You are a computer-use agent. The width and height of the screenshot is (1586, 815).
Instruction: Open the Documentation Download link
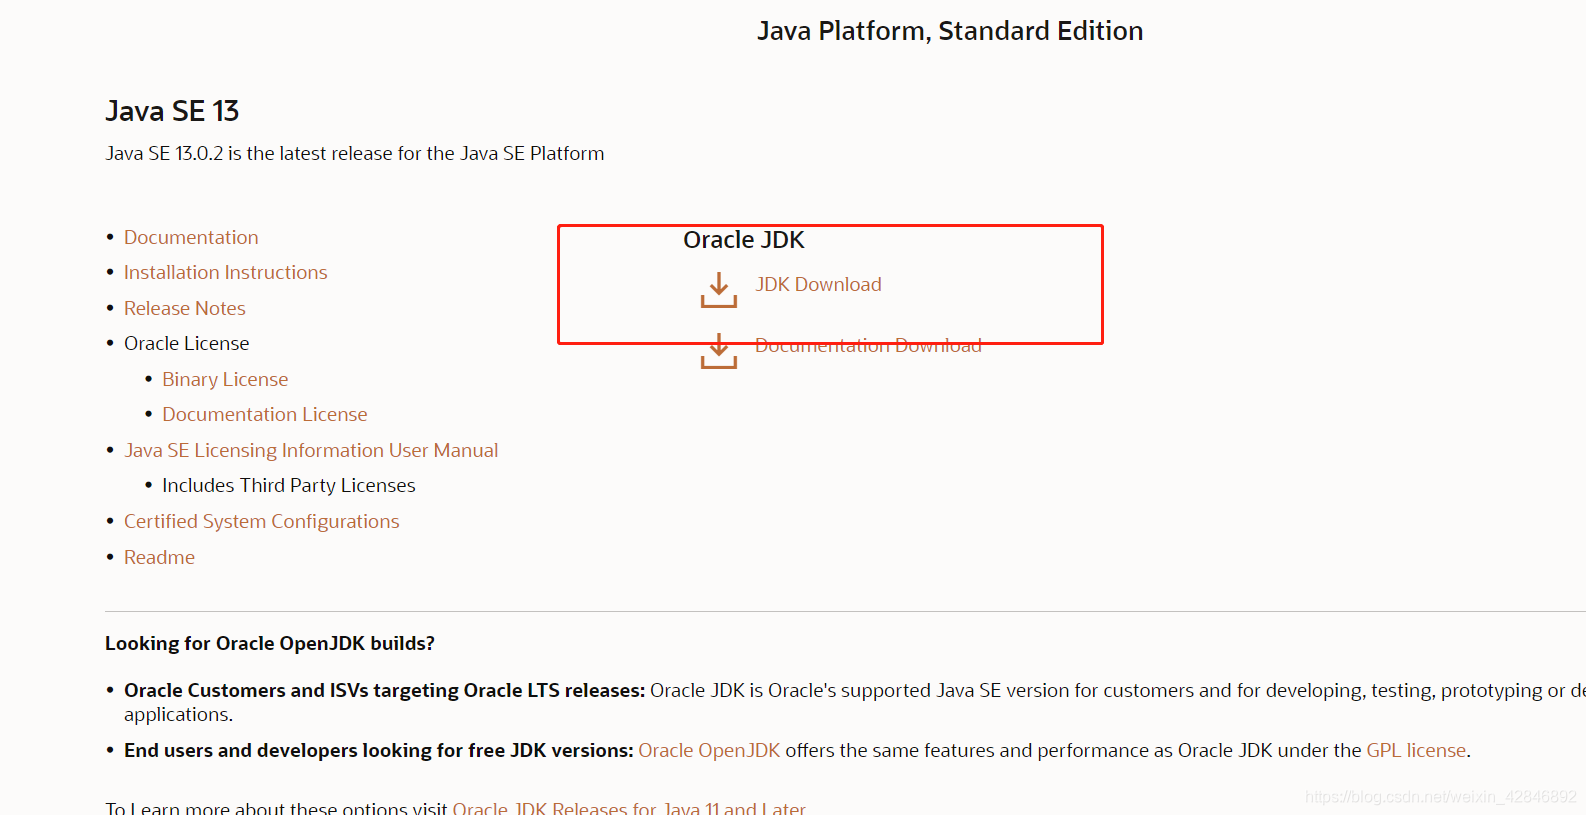point(868,345)
